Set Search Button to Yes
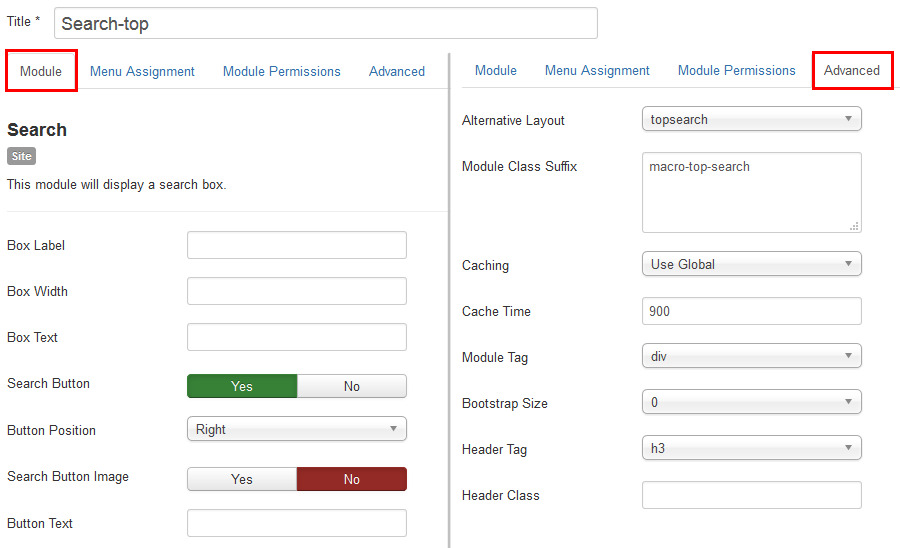Viewport: 900px width, 548px height. (x=242, y=386)
